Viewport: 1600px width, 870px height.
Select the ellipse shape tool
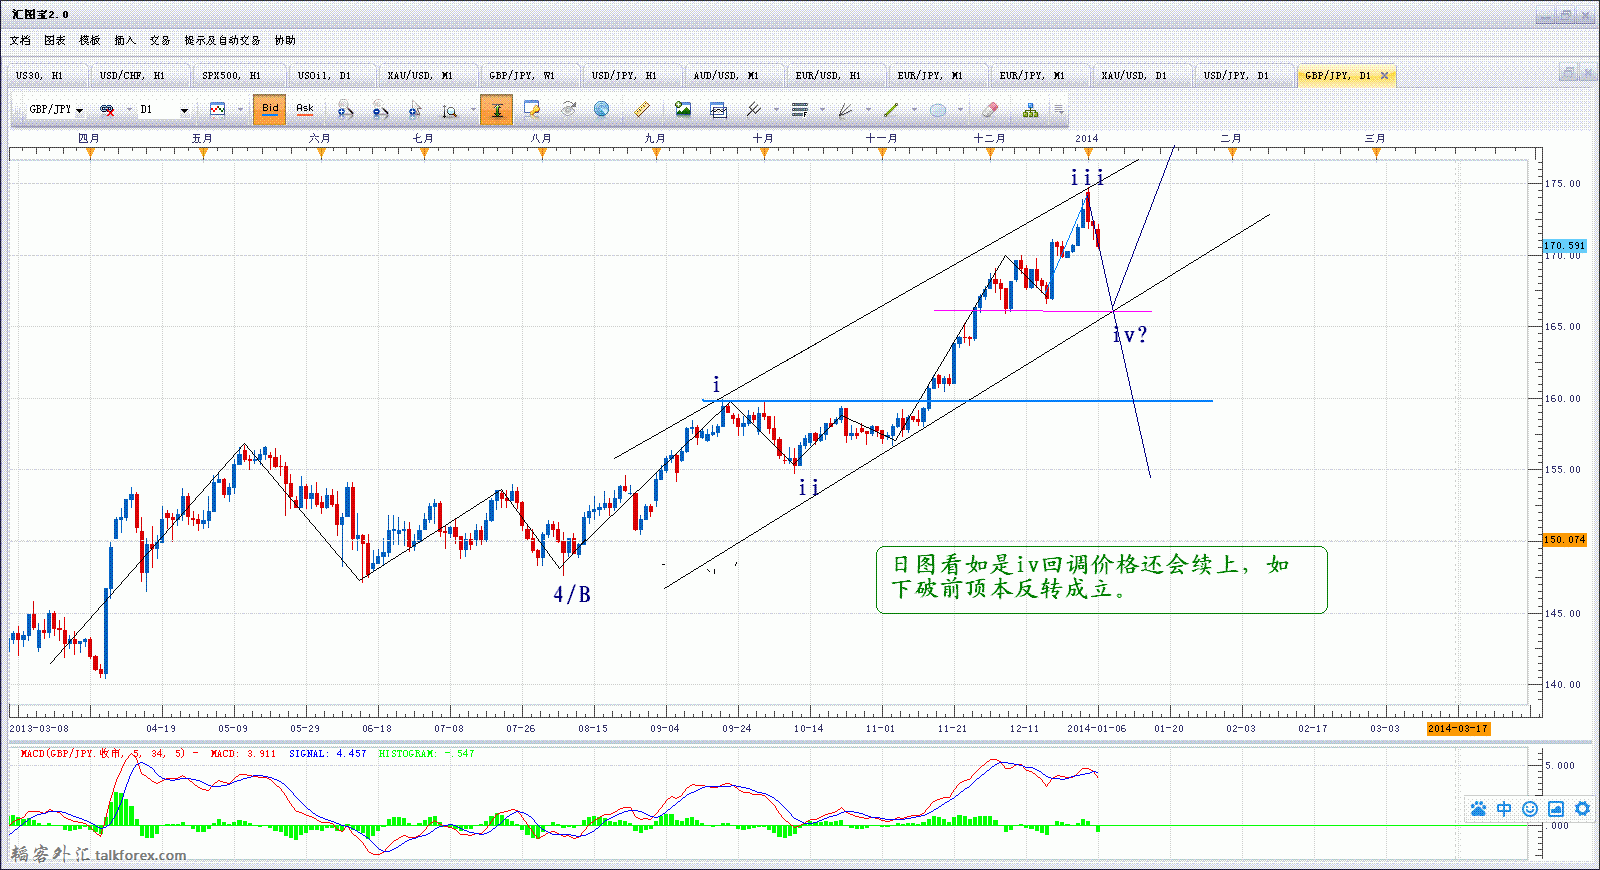click(x=937, y=110)
